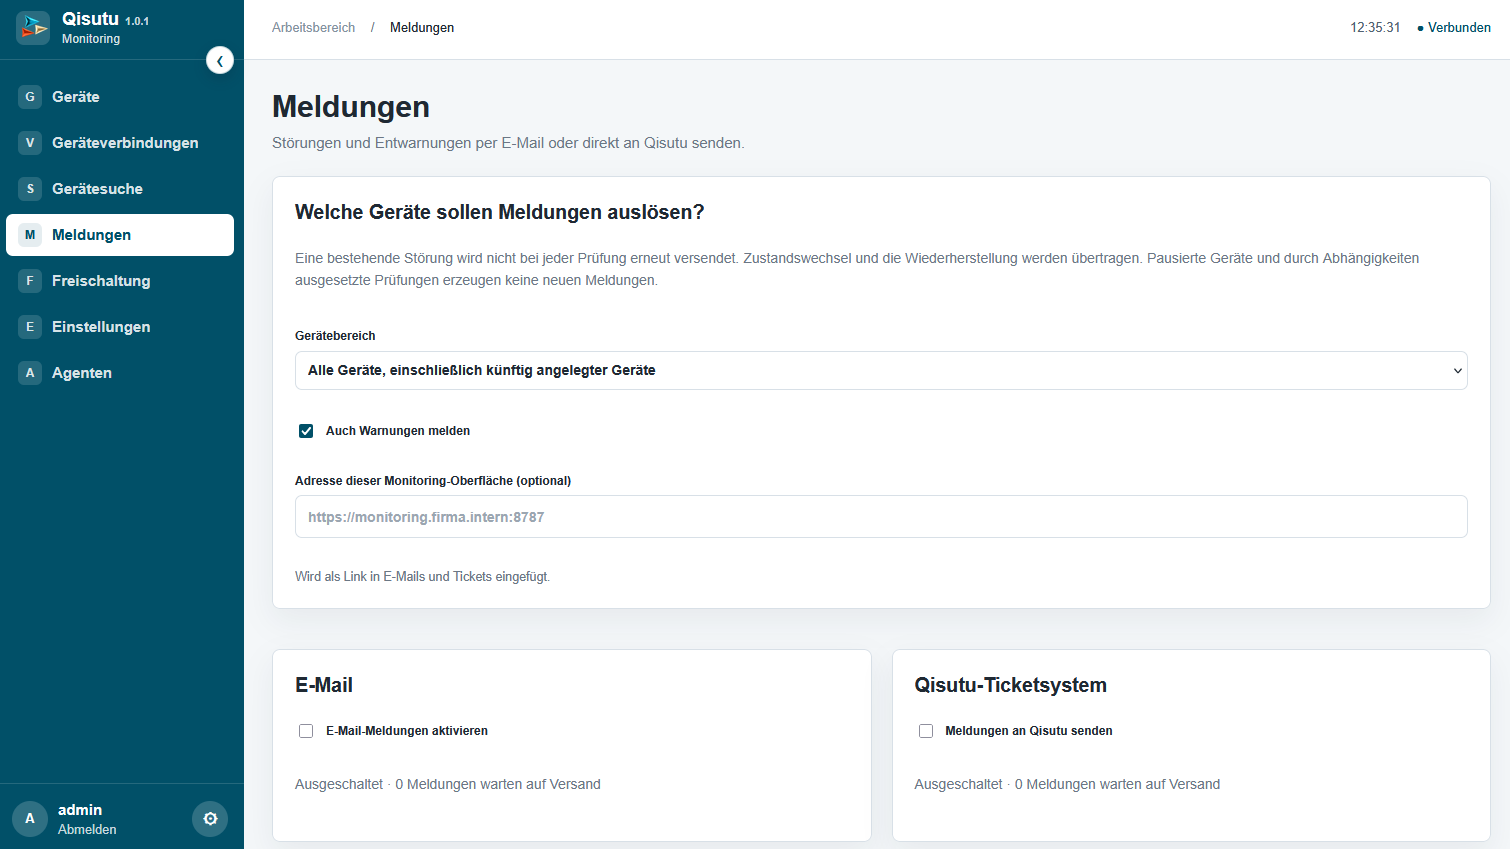Click the A icon for Agenten
Viewport: 1510px width, 849px height.
[x=30, y=373]
